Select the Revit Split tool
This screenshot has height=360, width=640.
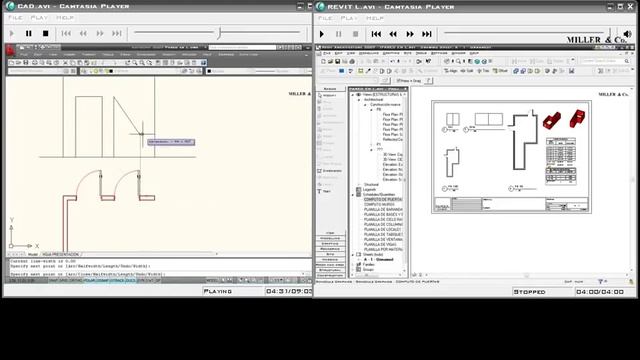(x=467, y=71)
